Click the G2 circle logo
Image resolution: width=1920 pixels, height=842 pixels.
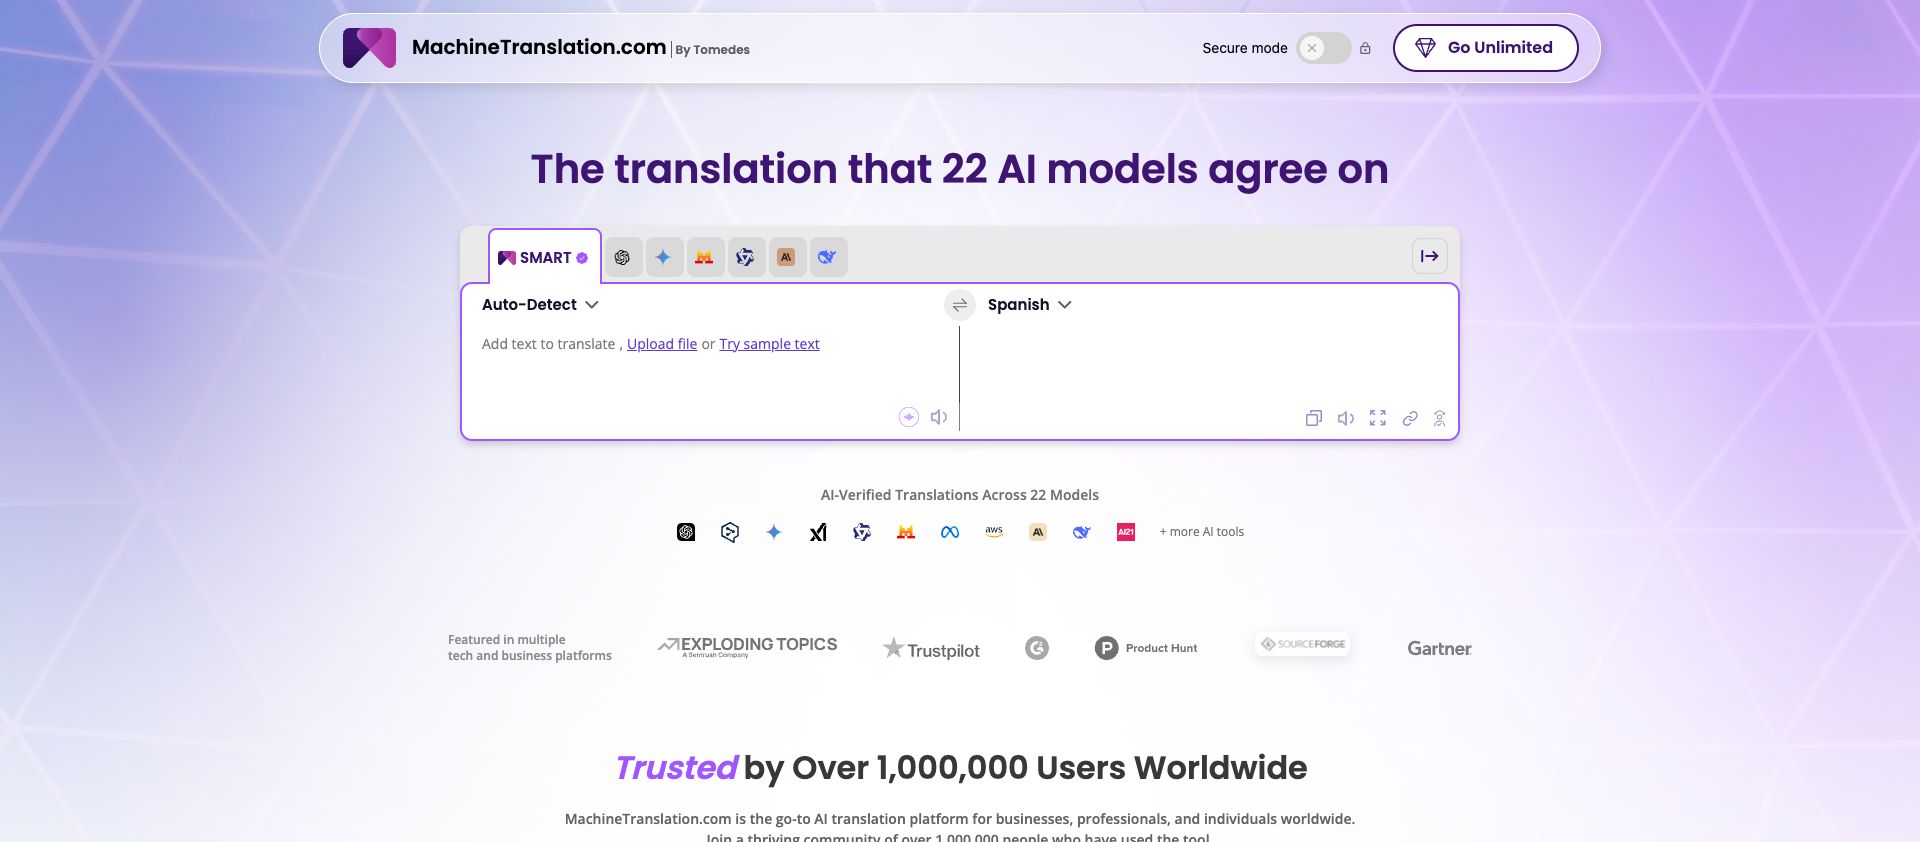[1037, 648]
